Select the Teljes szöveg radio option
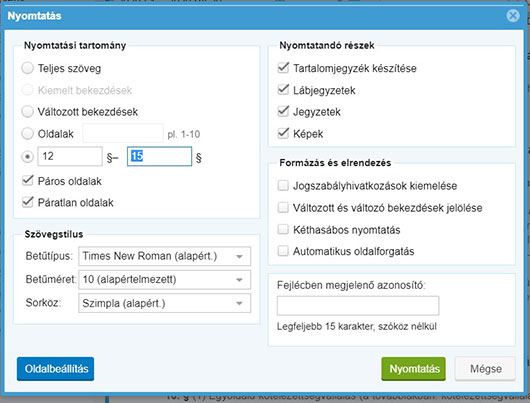Viewport: 530px width, 403px height. coord(28,68)
